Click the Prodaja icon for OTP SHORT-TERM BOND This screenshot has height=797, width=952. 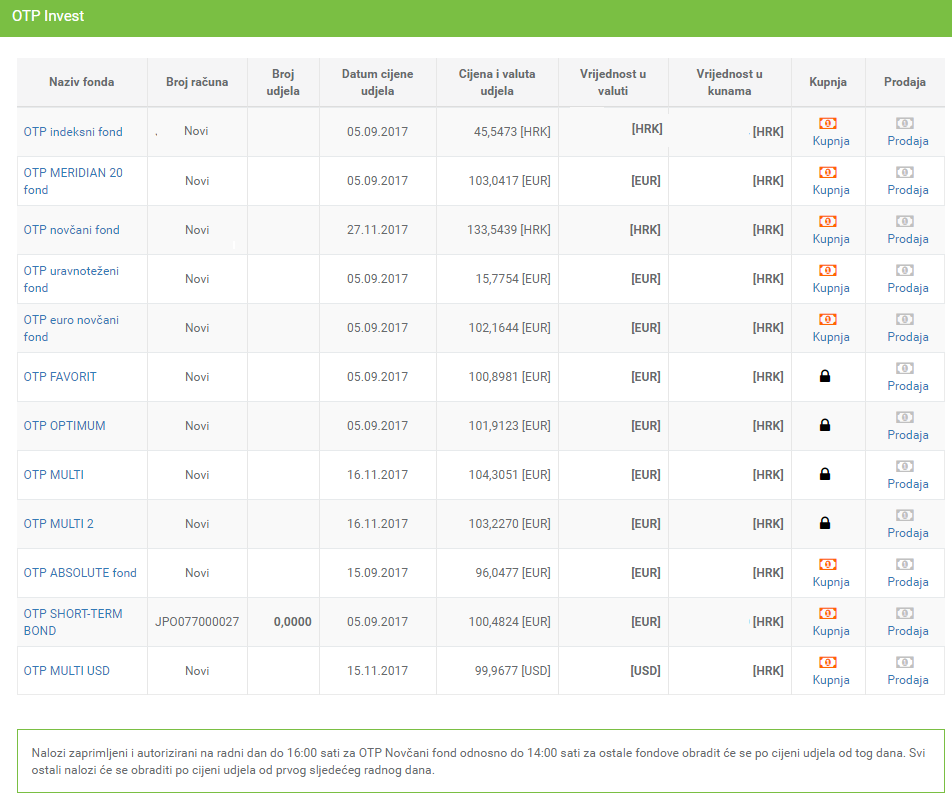(905, 614)
